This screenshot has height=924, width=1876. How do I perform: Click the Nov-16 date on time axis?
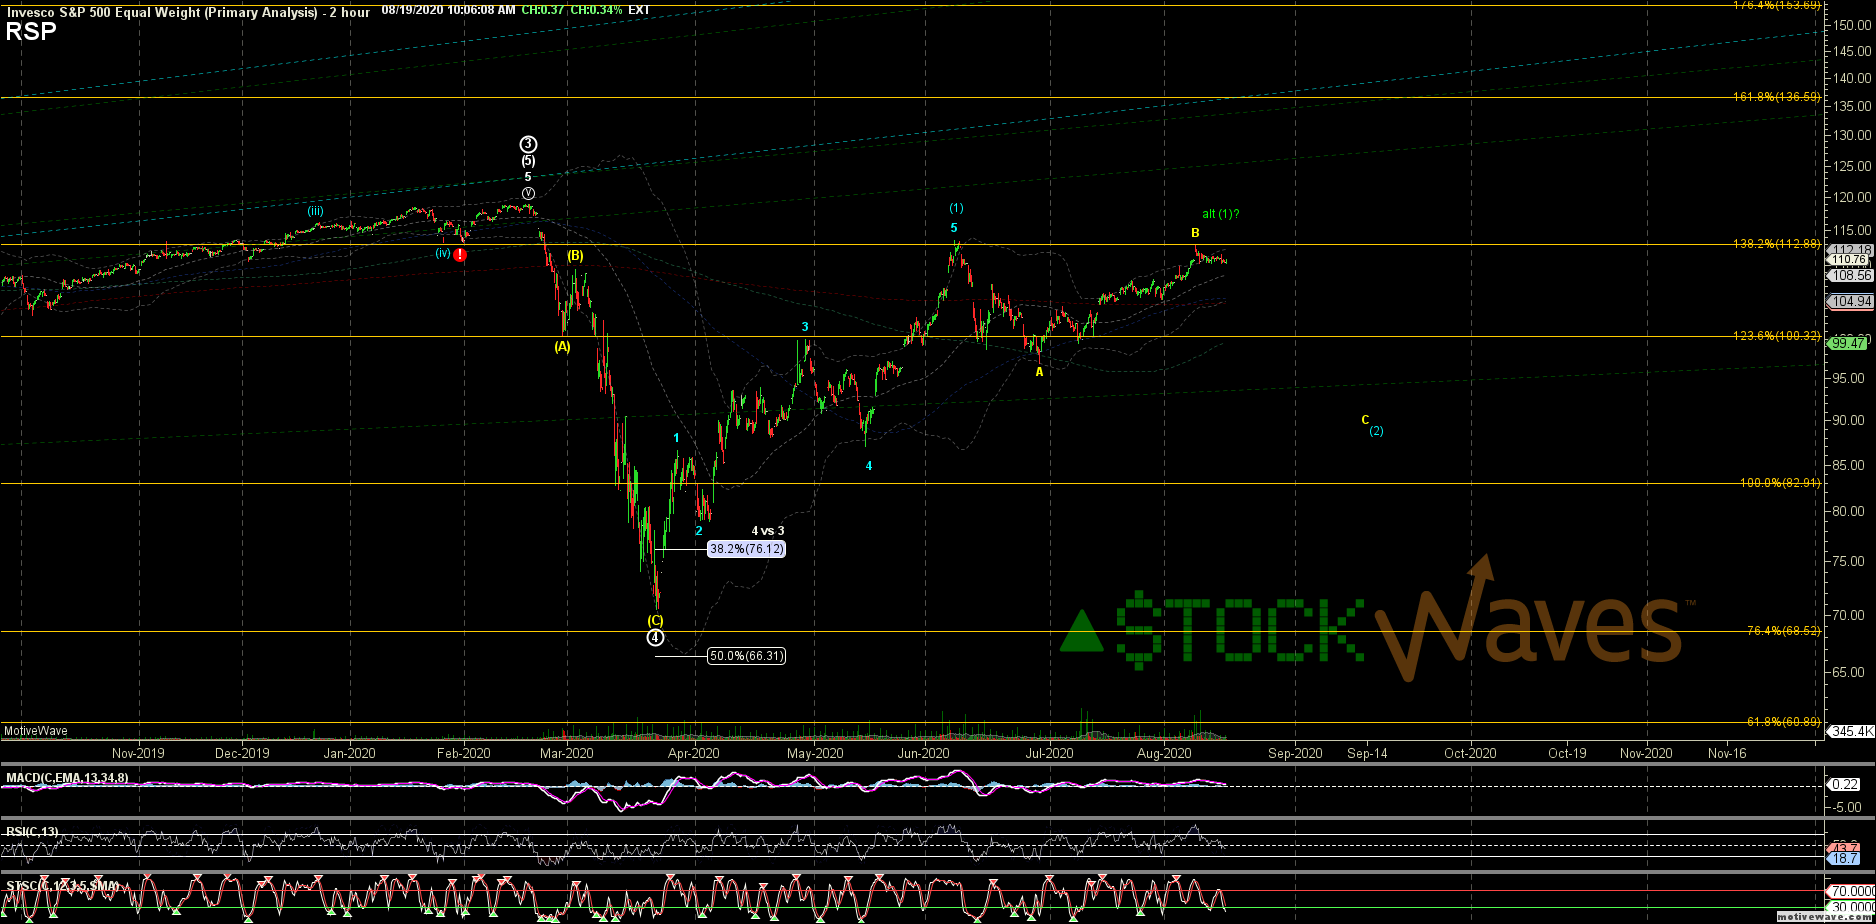click(1727, 753)
